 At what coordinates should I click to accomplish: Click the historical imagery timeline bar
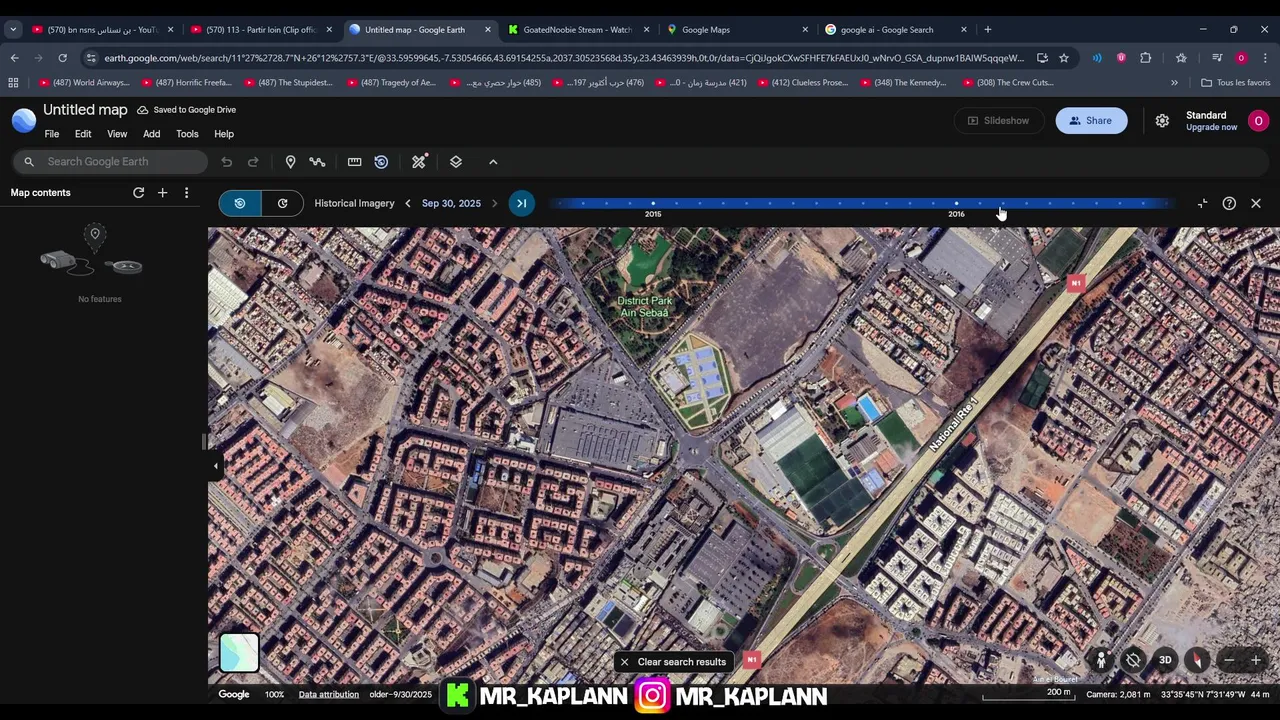(859, 204)
